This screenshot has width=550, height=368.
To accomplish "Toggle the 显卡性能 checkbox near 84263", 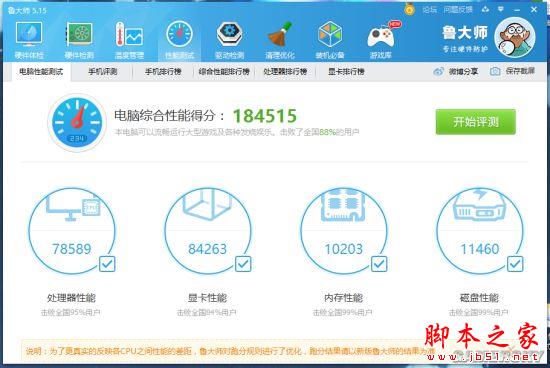I will pos(243,264).
